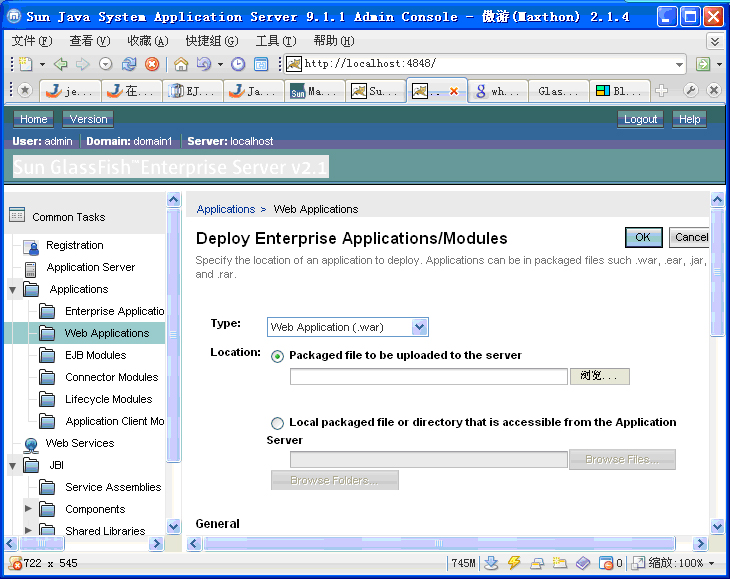The image size is (730, 579).
Task: Collapse the Applications tree node
Action: [x=13, y=290]
